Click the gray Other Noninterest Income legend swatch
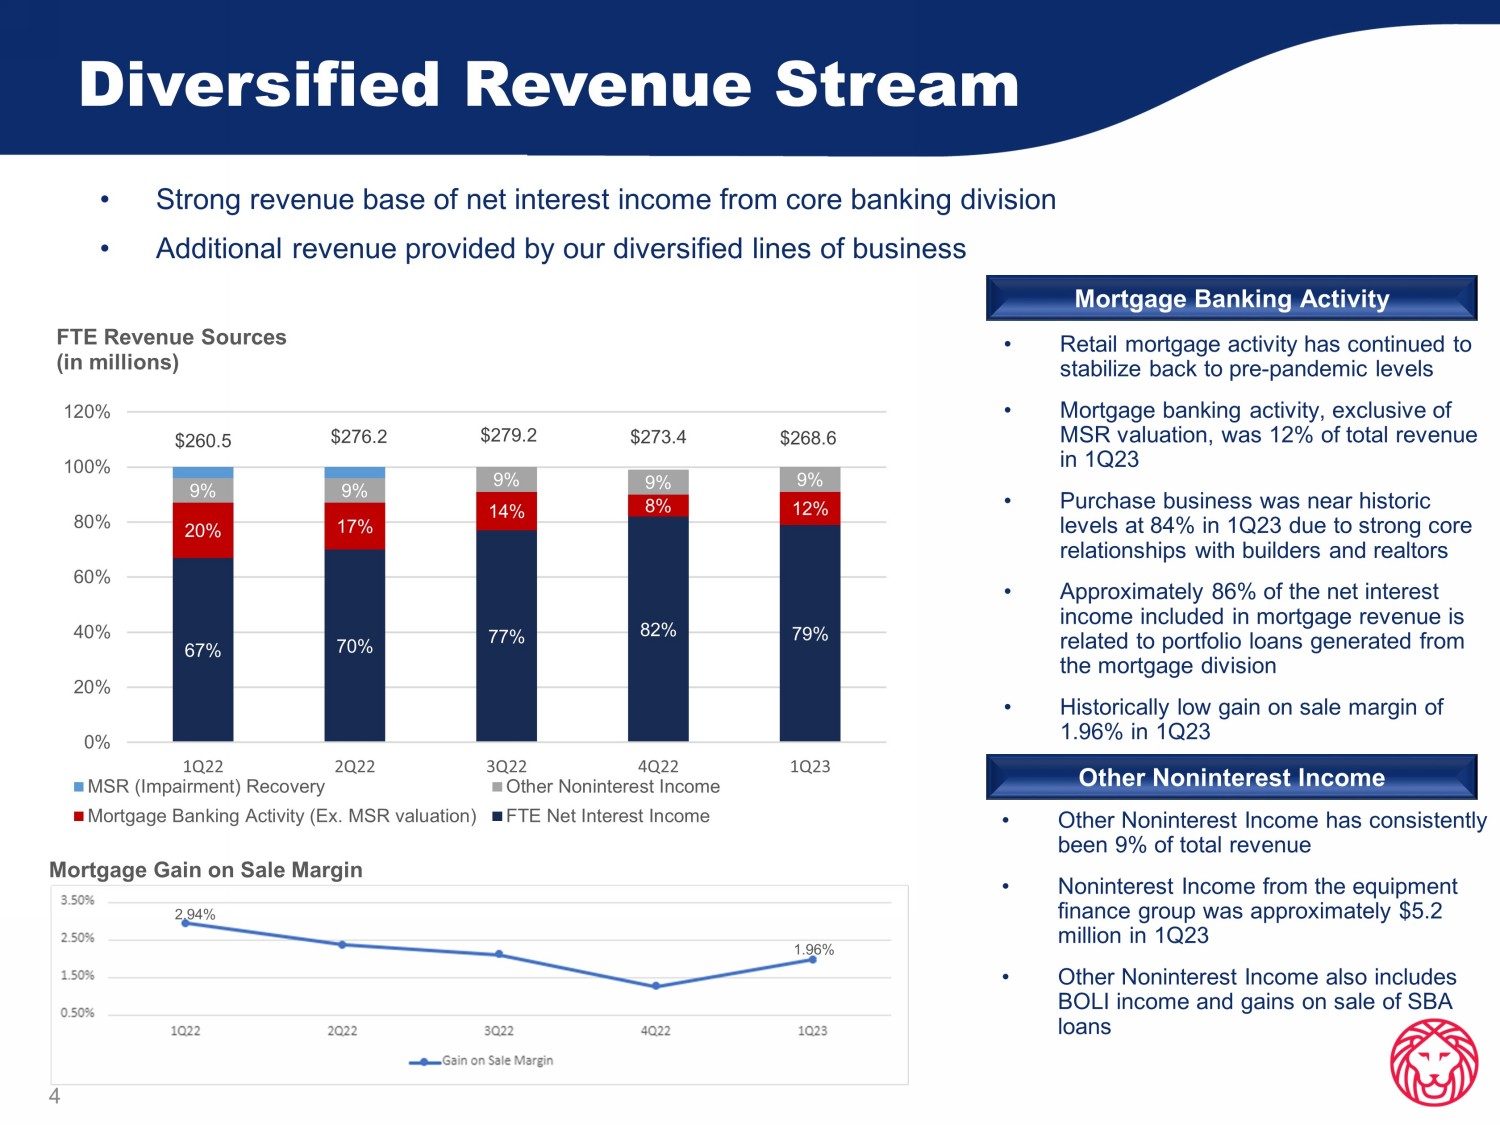 point(497,787)
